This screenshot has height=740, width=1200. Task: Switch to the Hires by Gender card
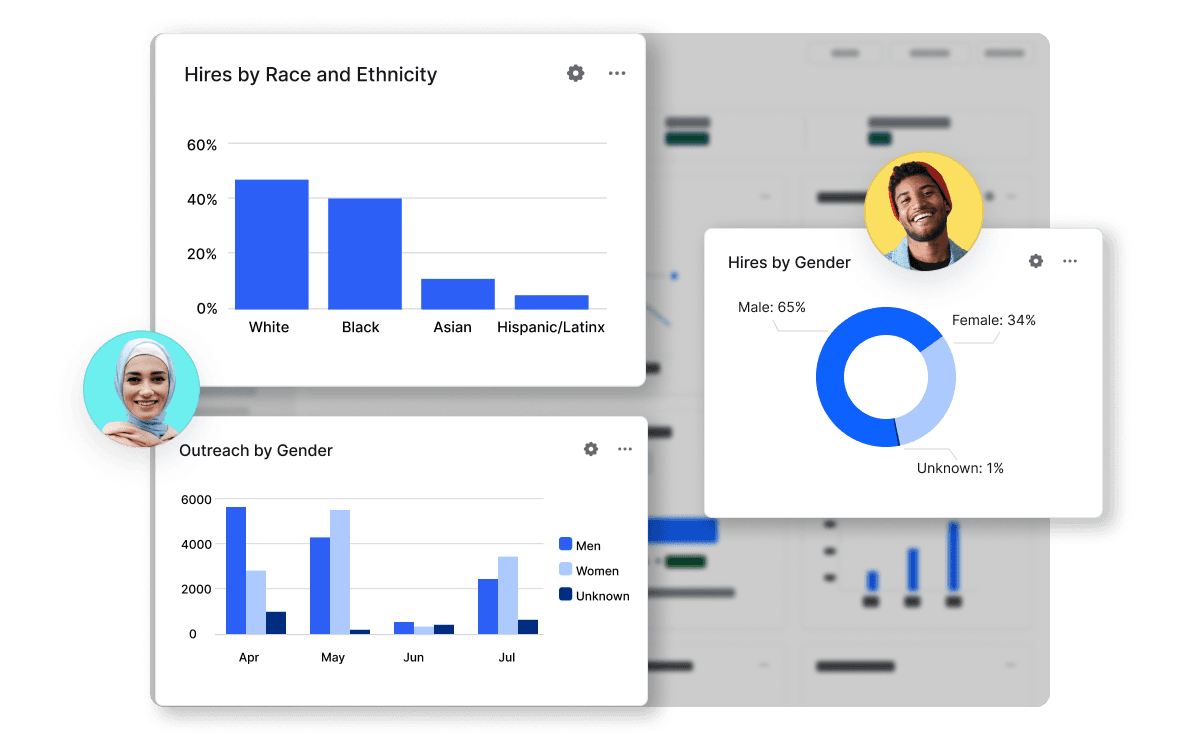(x=789, y=262)
